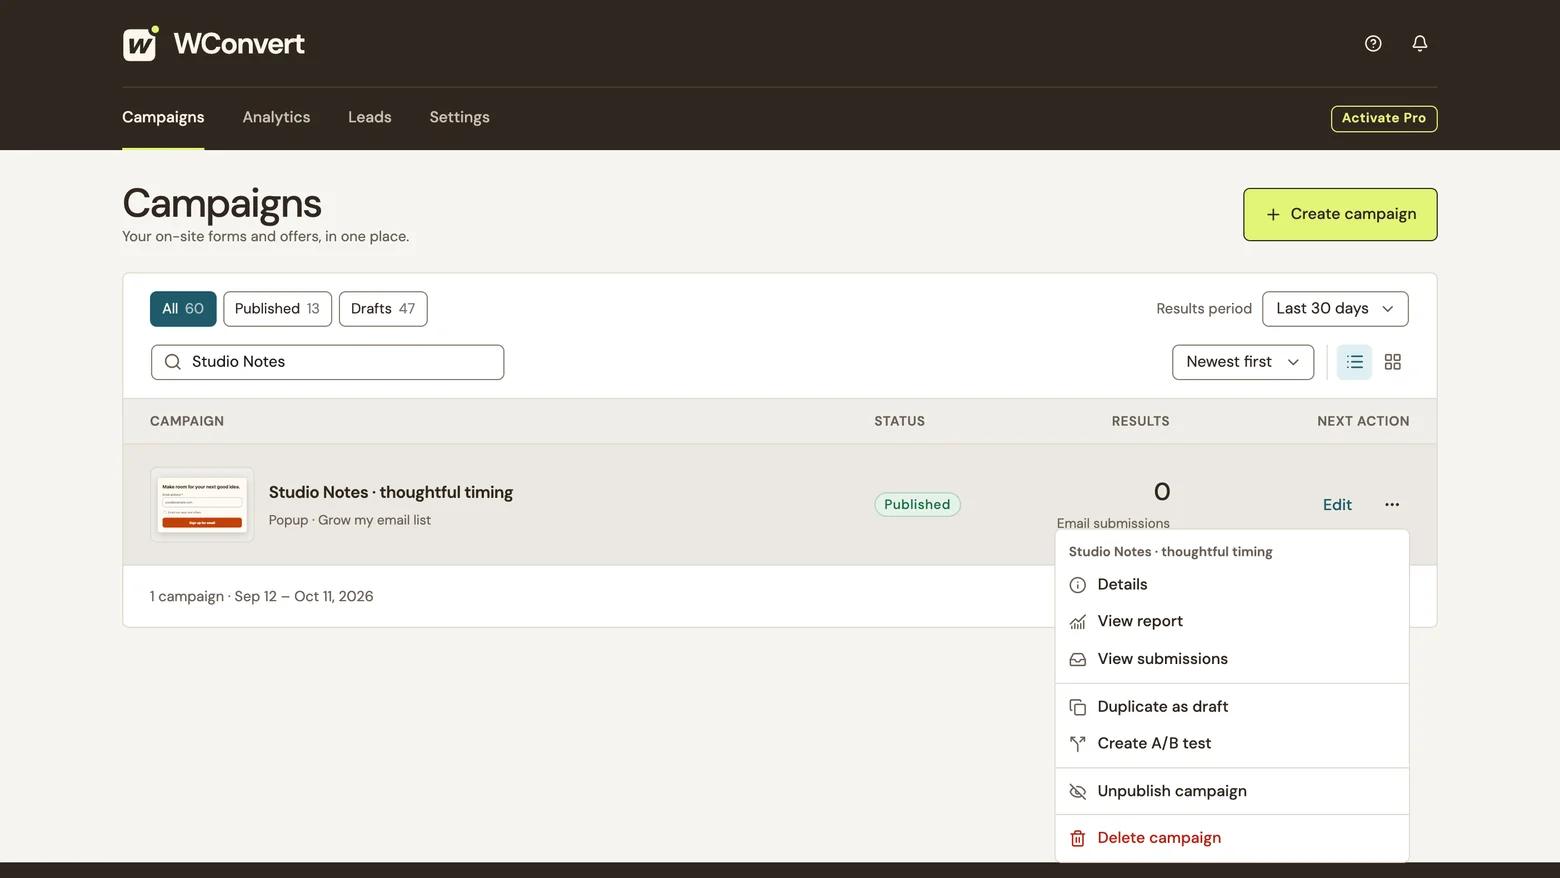1560x878 pixels.
Task: Choose Delete campaign menu entry
Action: pos(1232,838)
